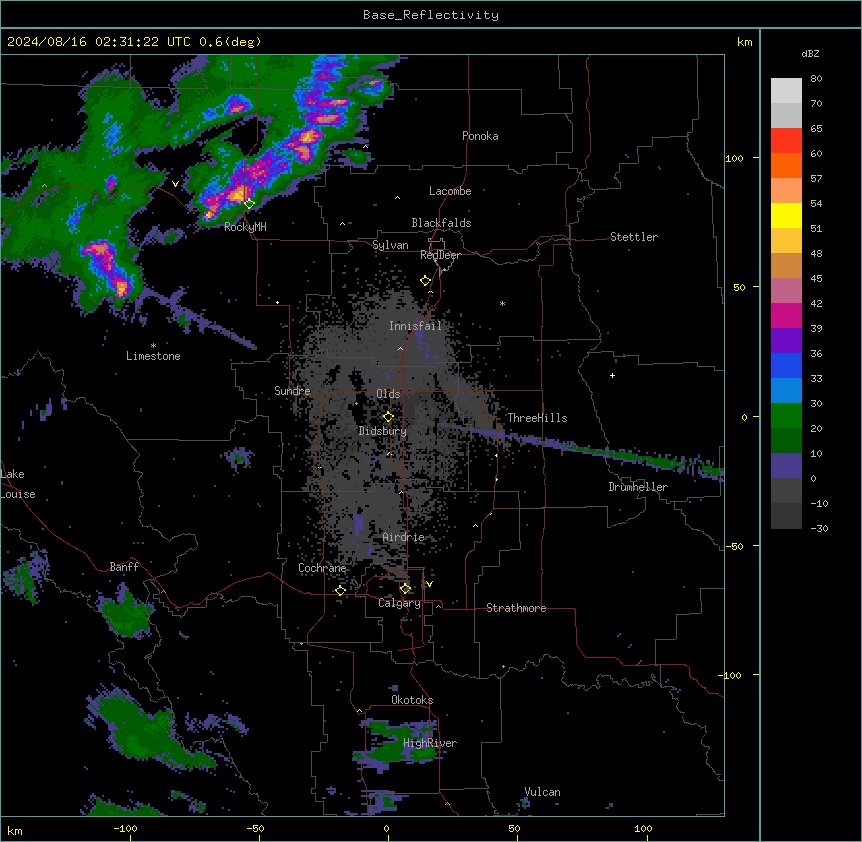Click the Strathmore label

pyautogui.click(x=516, y=608)
